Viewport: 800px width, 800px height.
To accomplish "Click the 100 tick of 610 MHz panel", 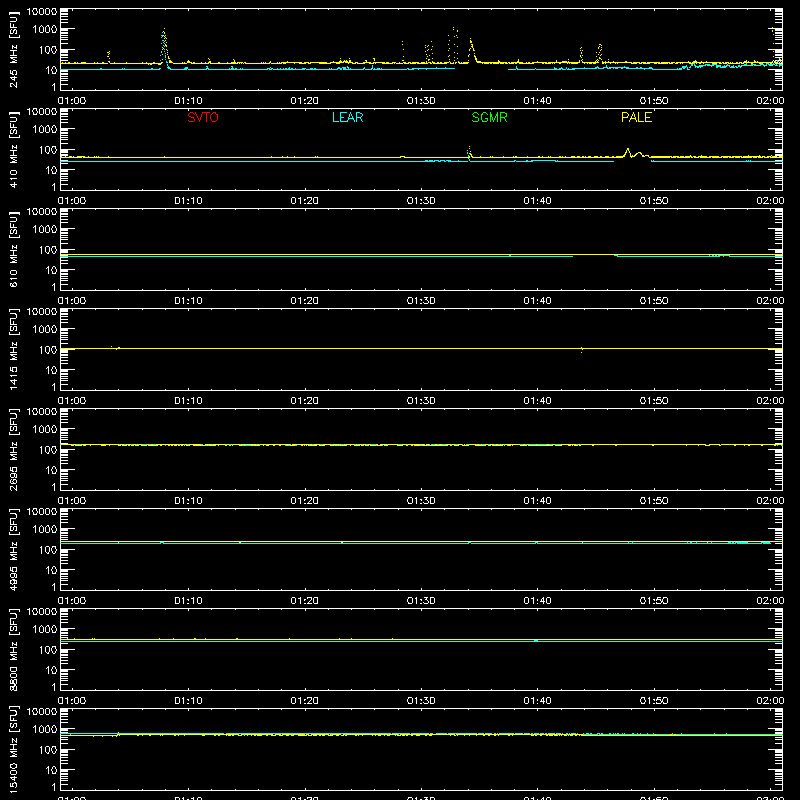I will [48, 250].
